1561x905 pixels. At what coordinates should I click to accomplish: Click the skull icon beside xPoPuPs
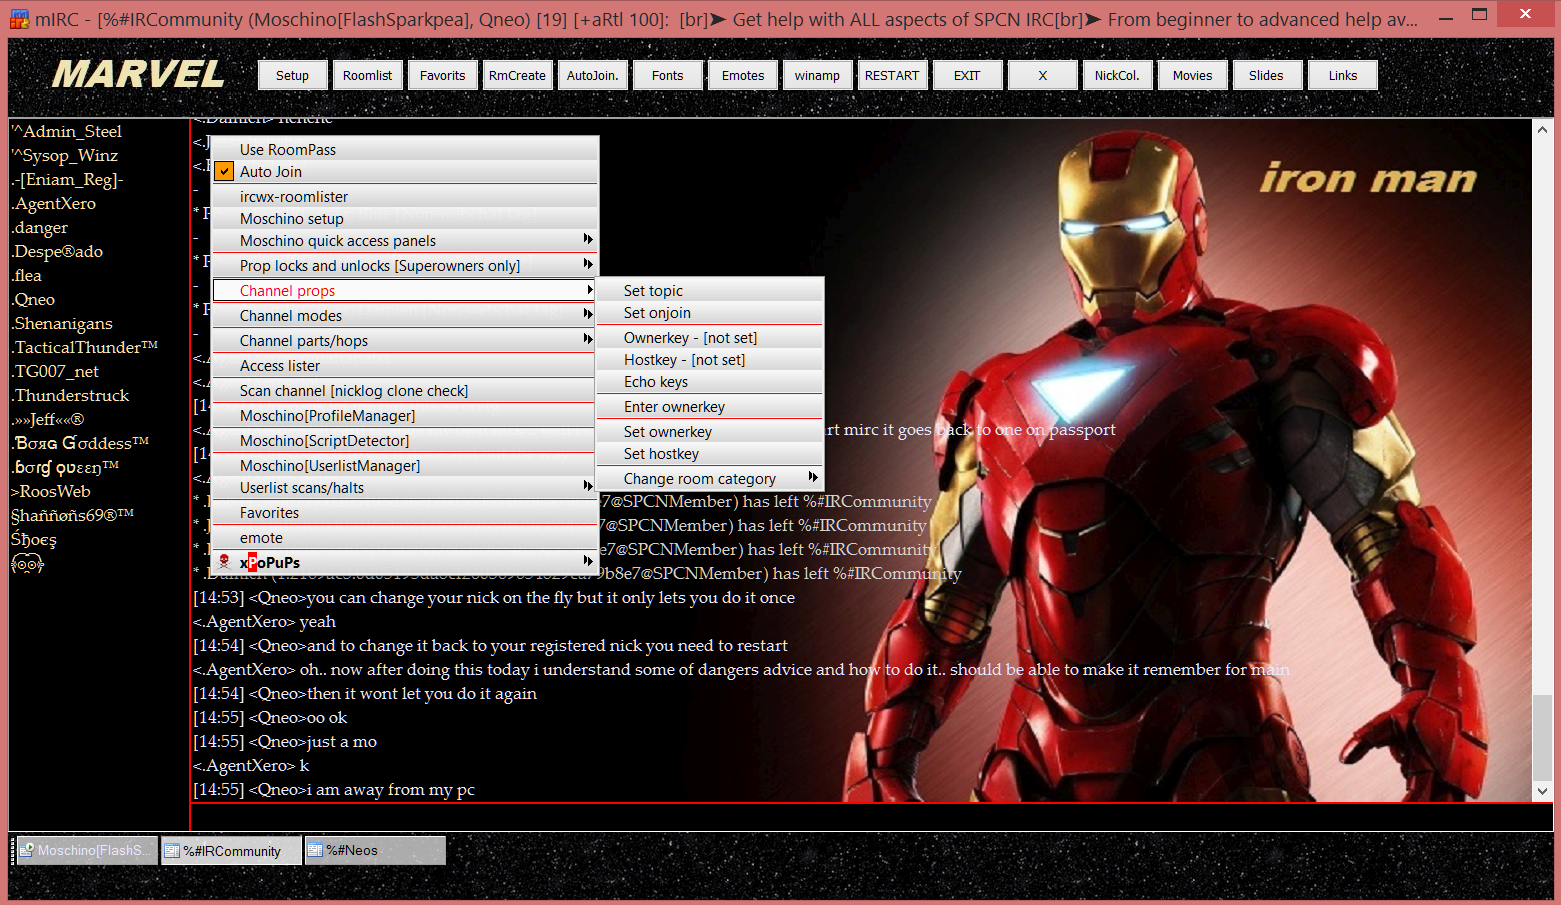coord(224,562)
